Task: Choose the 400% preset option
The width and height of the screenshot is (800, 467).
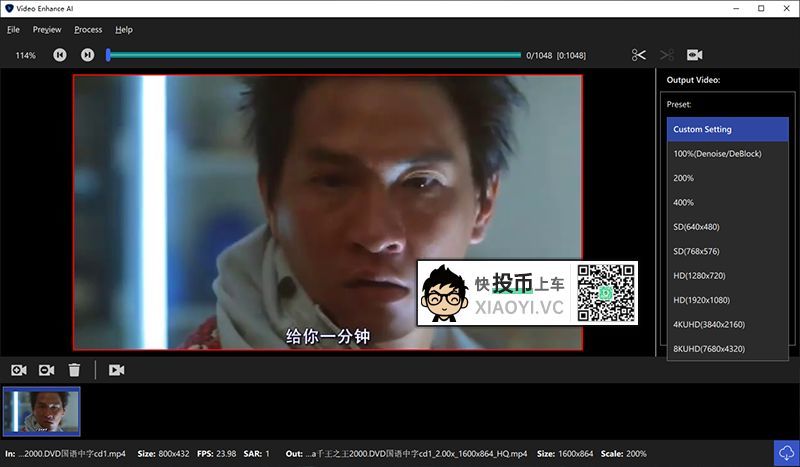Action: pos(728,203)
